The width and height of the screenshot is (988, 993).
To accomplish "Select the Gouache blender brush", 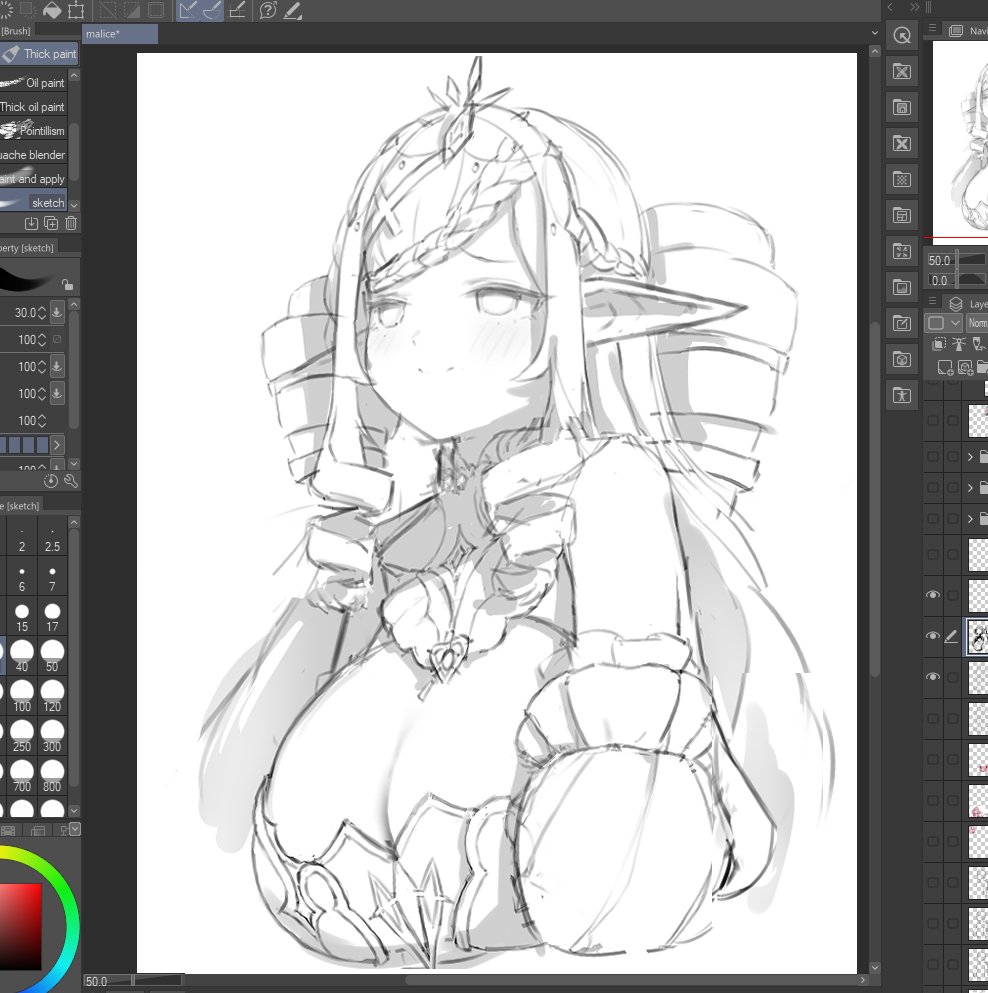I will tap(34, 155).
